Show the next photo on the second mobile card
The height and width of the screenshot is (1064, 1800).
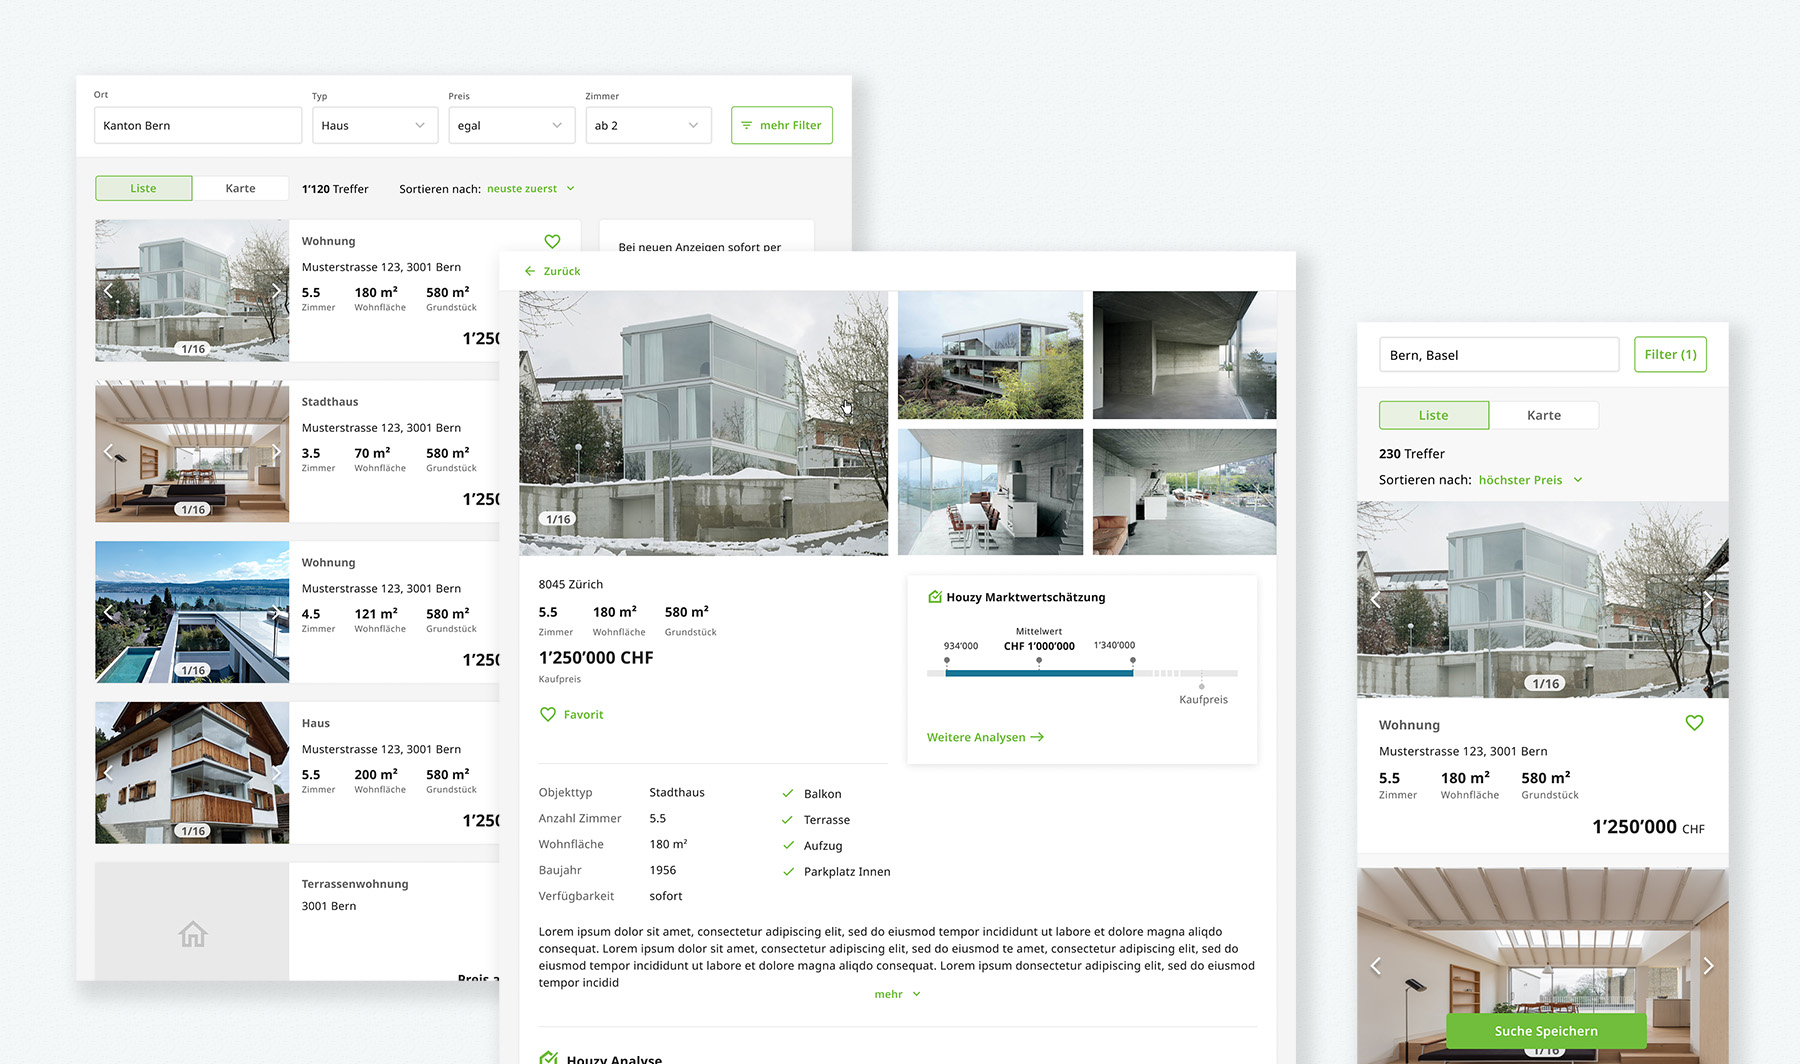pos(1708,966)
